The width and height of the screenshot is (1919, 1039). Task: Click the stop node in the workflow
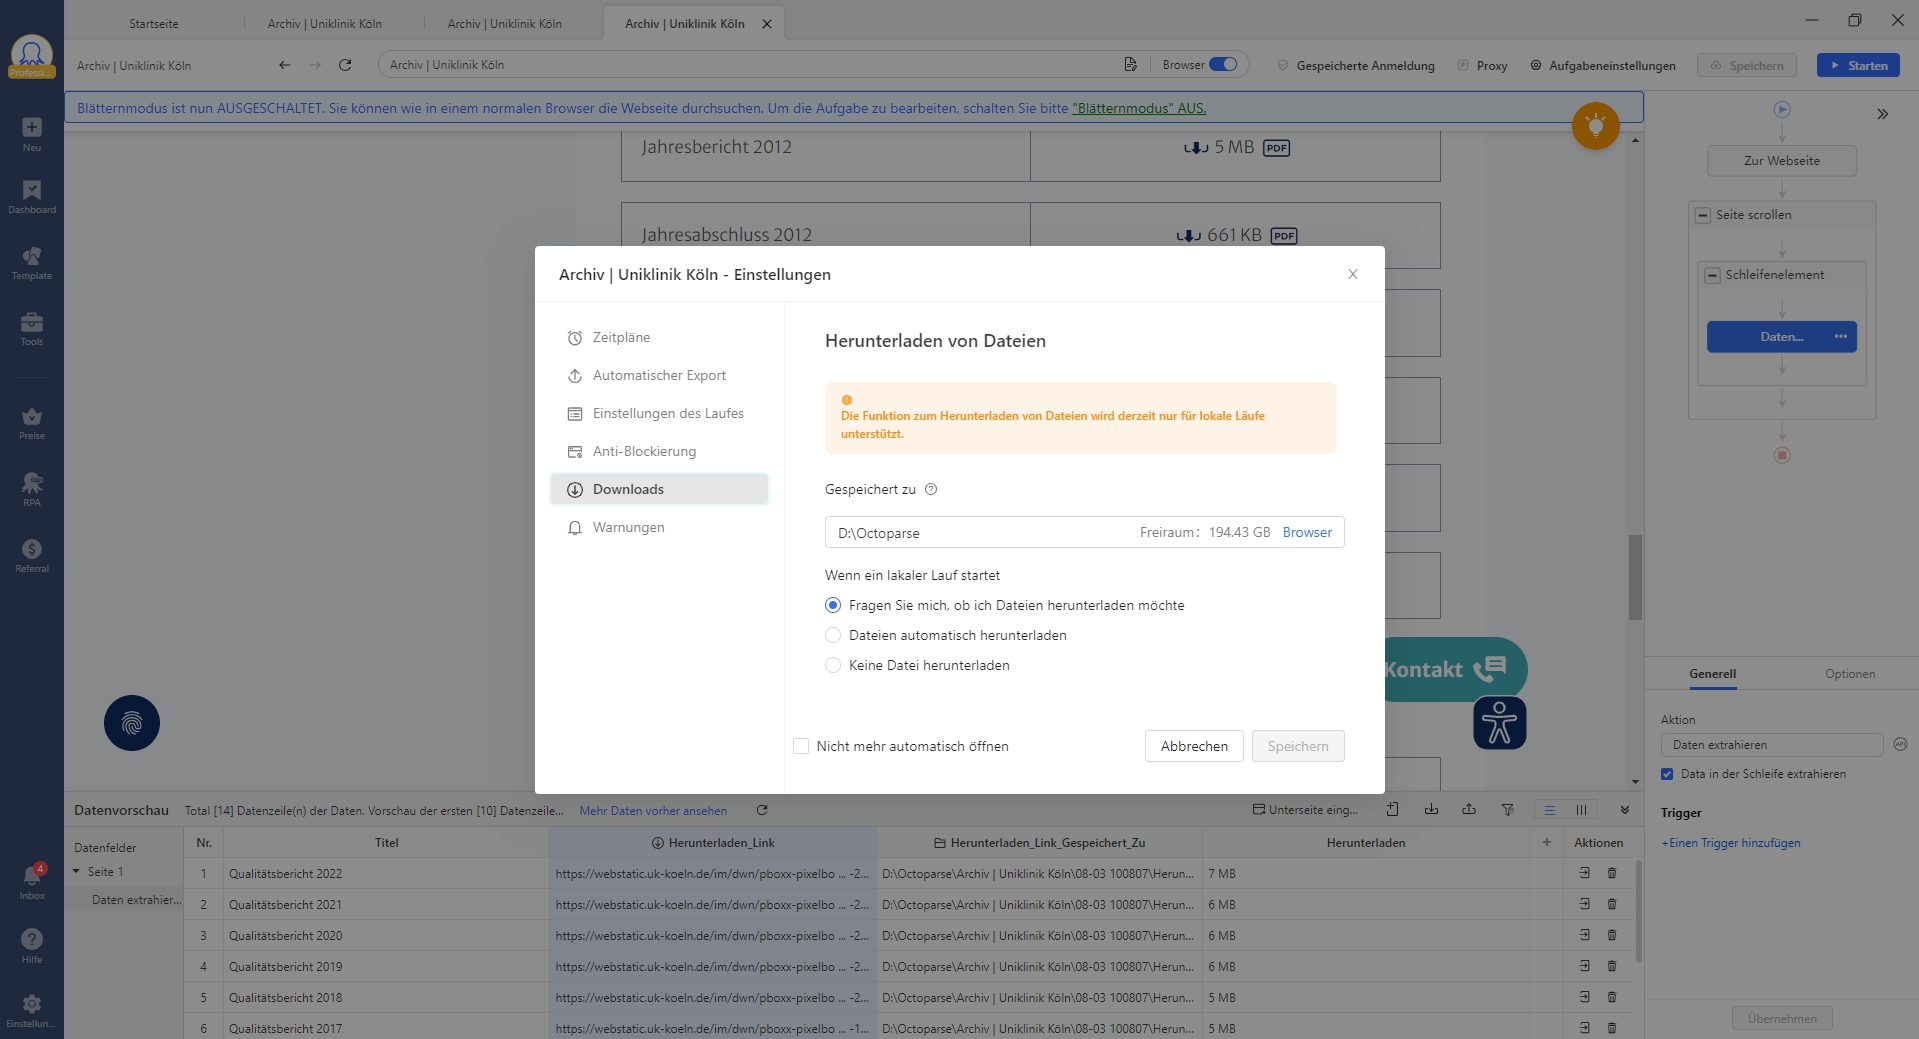[1782, 455]
